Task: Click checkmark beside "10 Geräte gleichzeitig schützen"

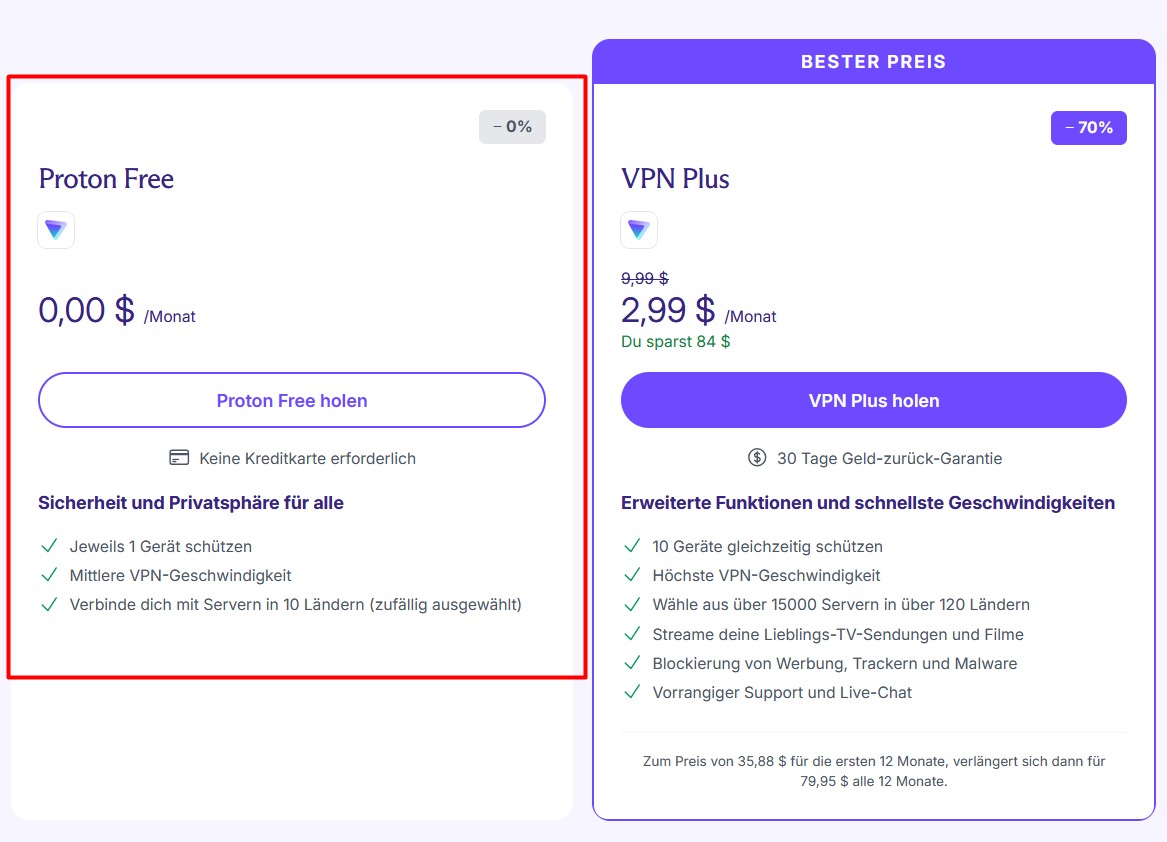Action: tap(632, 546)
